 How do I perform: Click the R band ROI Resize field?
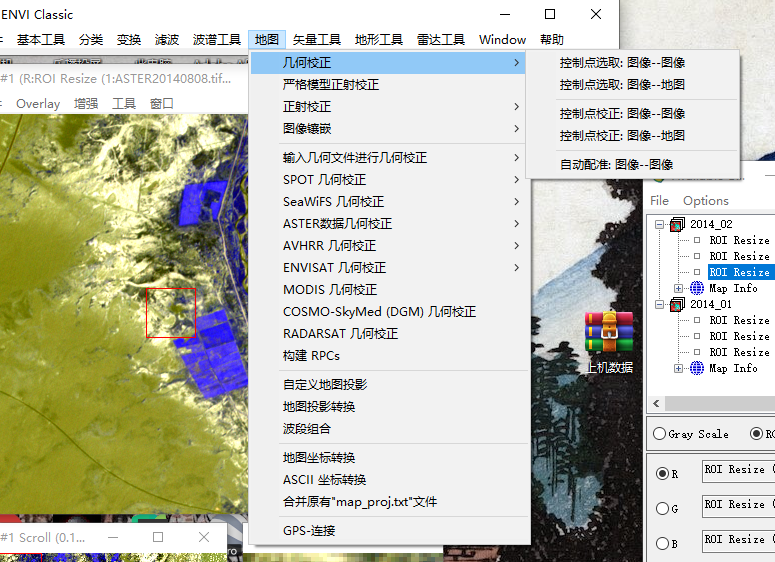(x=738, y=471)
